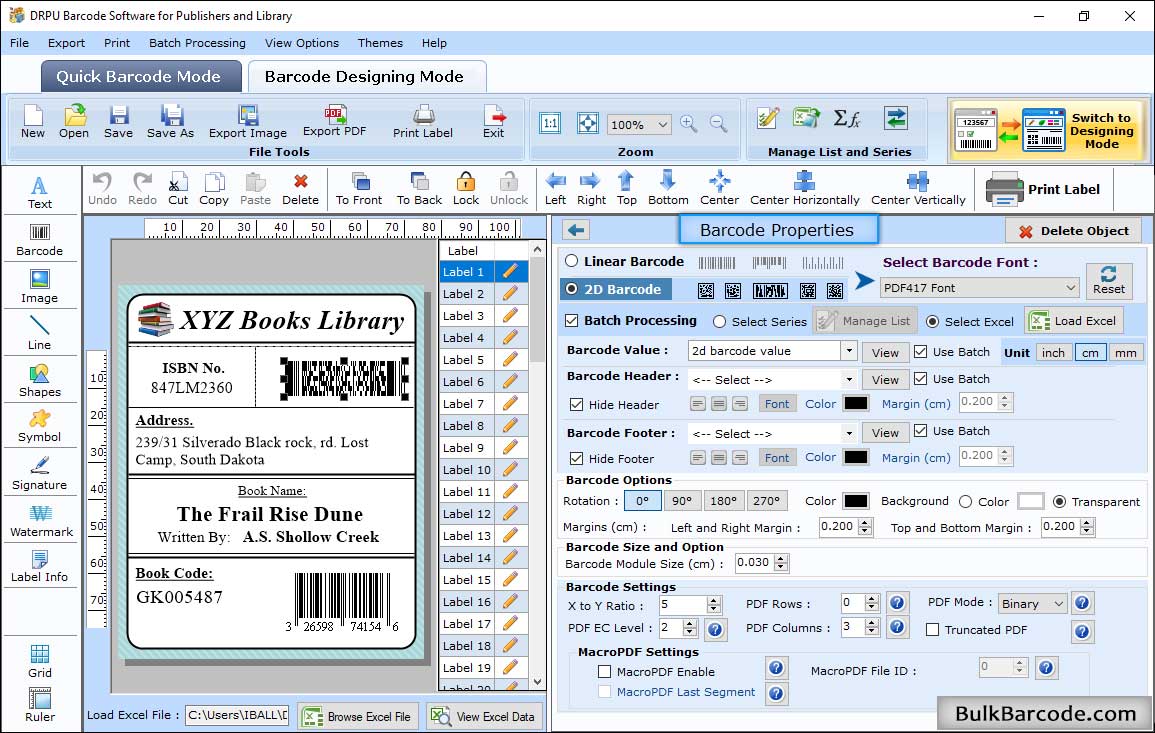
Task: Toggle the Hide Footer checkbox
Action: [x=577, y=458]
